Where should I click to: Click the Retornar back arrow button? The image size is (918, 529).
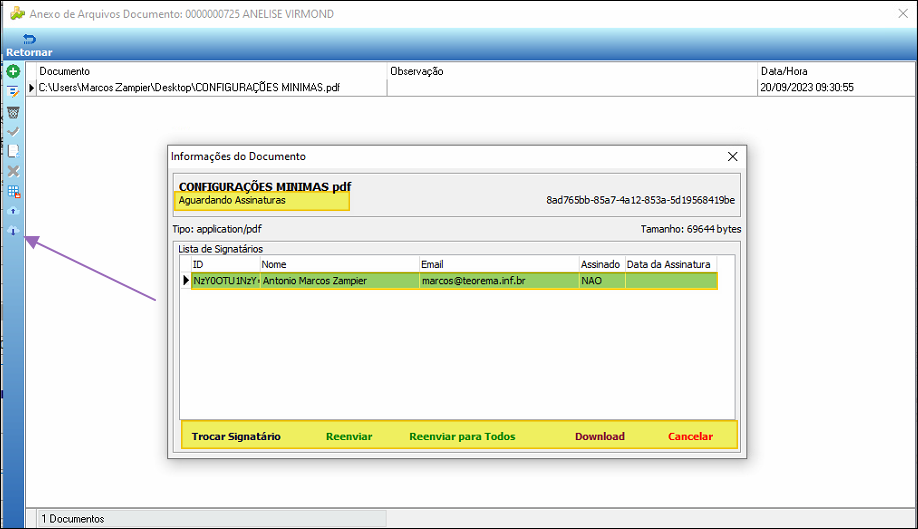point(29,45)
